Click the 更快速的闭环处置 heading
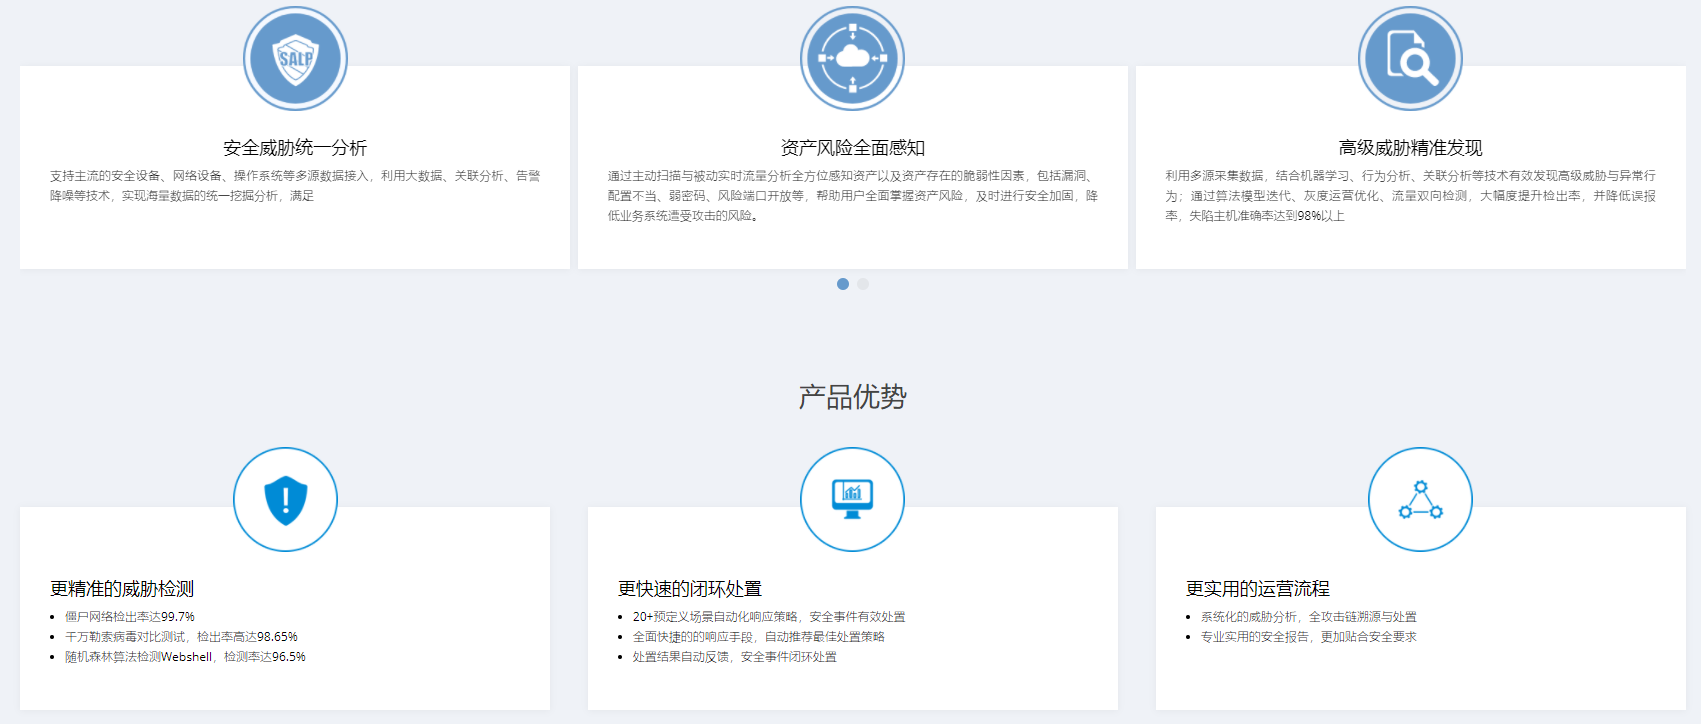The height and width of the screenshot is (724, 1701). [x=690, y=589]
